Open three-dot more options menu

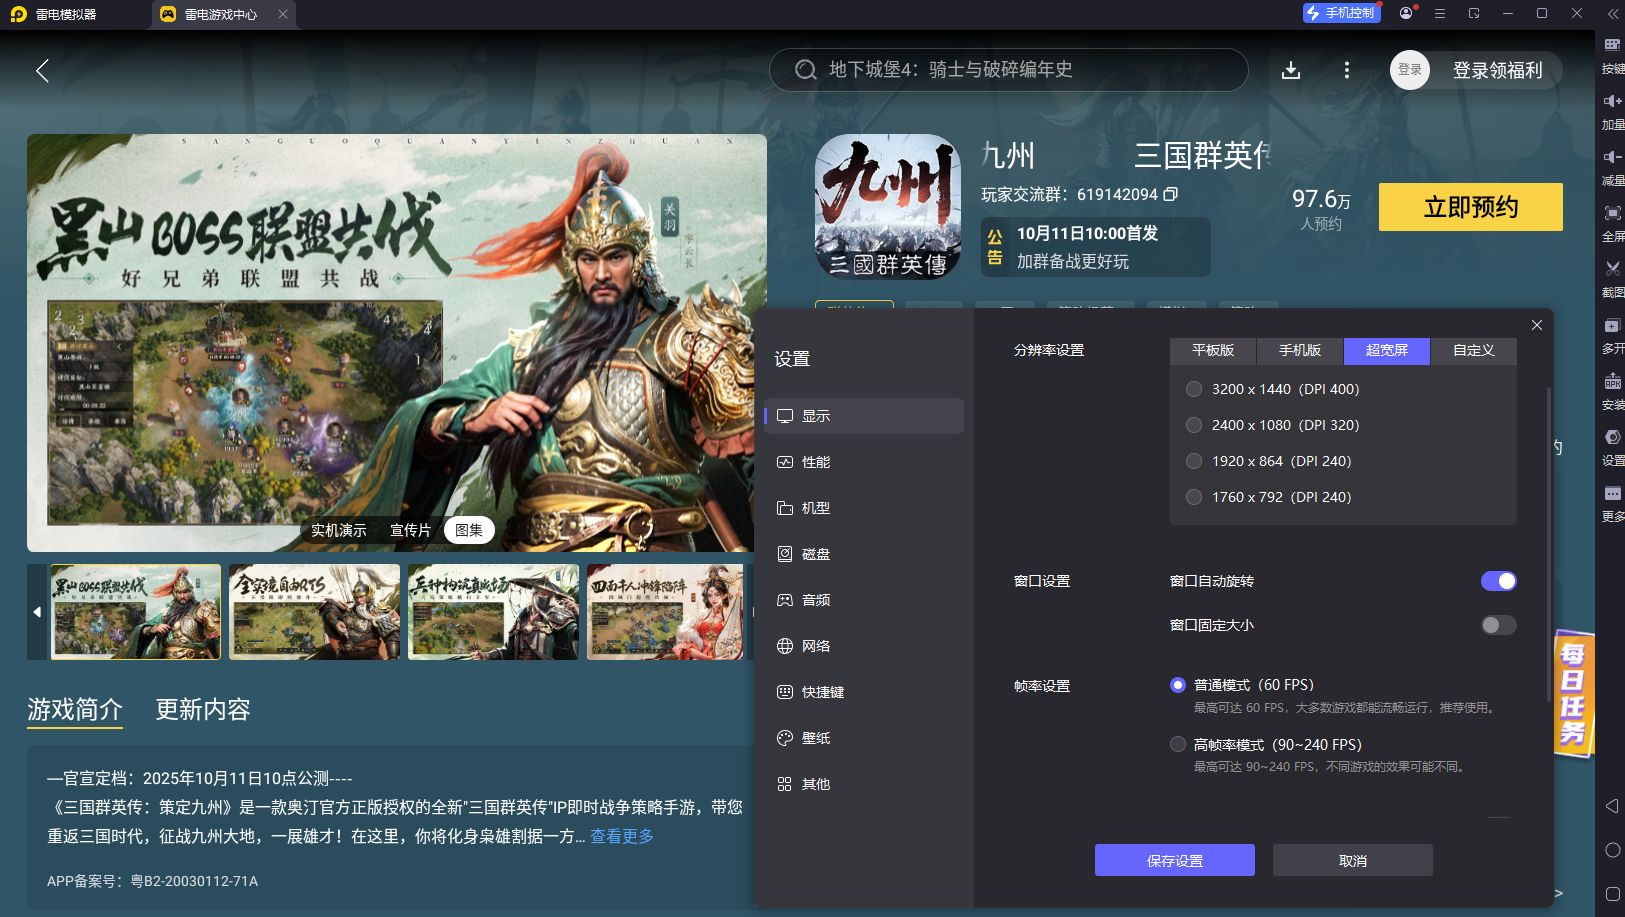coord(1347,70)
